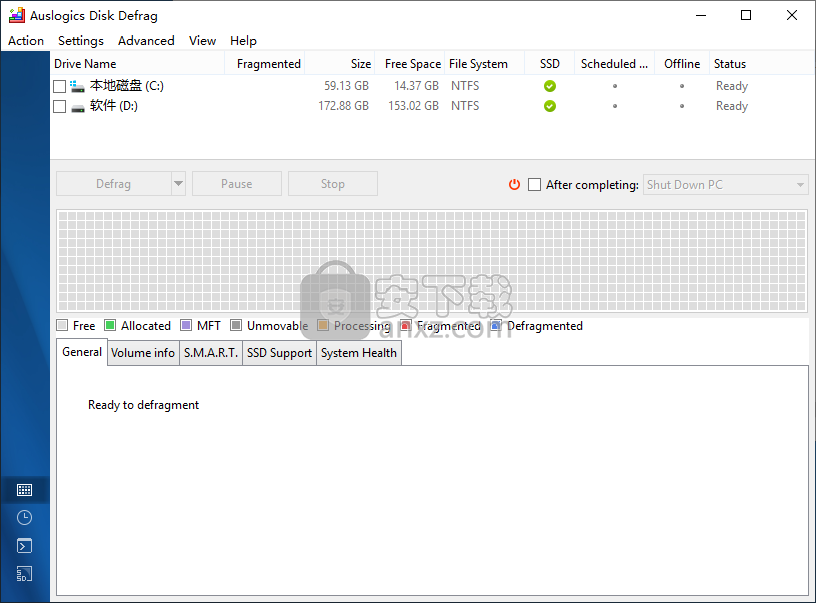Sort by Scheduled column header
The height and width of the screenshot is (603, 816).
click(x=615, y=63)
